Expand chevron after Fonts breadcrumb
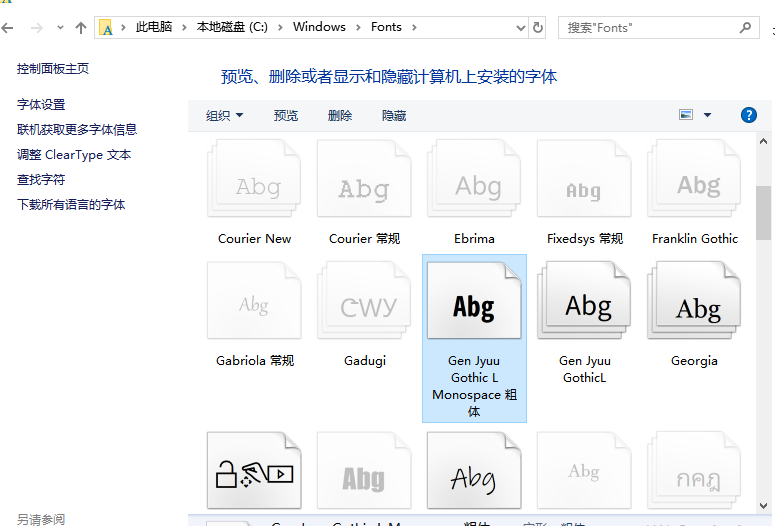The width and height of the screenshot is (775, 526). [x=414, y=27]
